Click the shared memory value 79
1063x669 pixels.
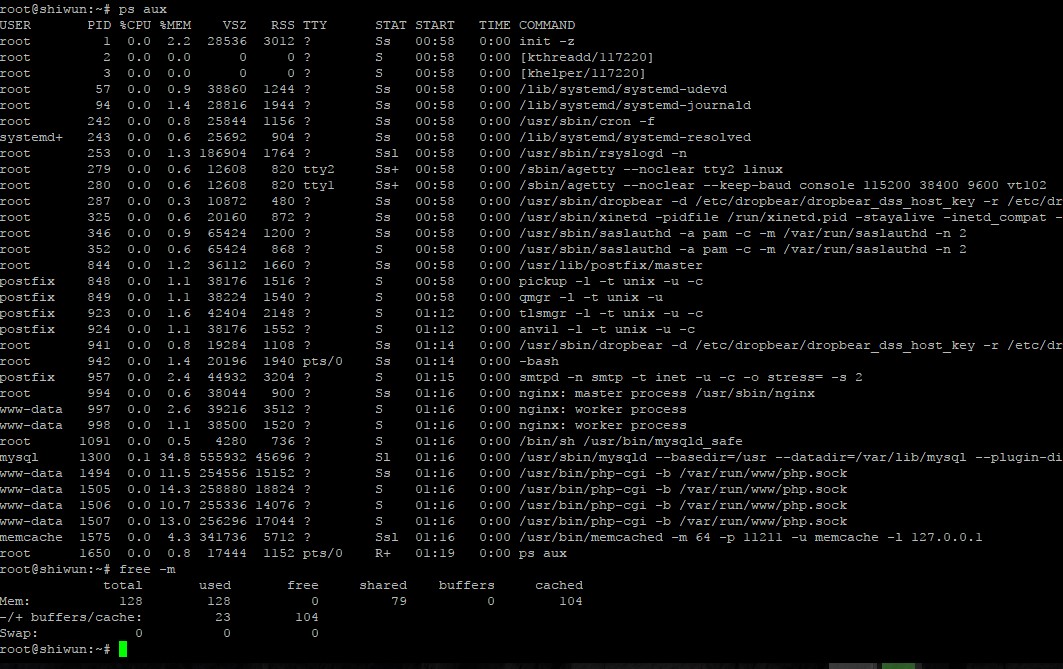coord(399,601)
